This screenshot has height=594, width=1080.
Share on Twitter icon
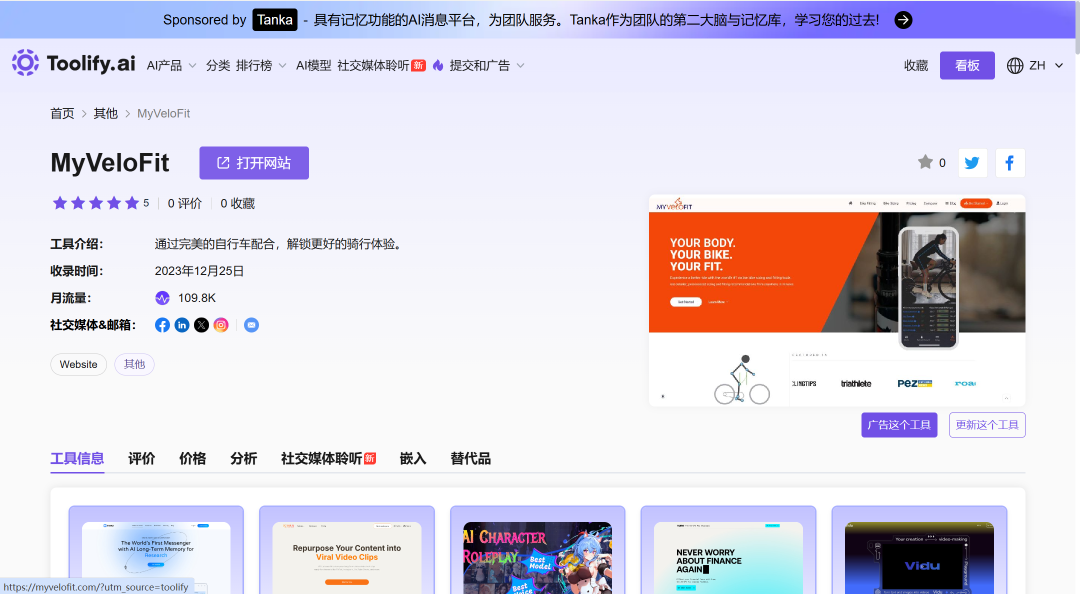(x=972, y=163)
